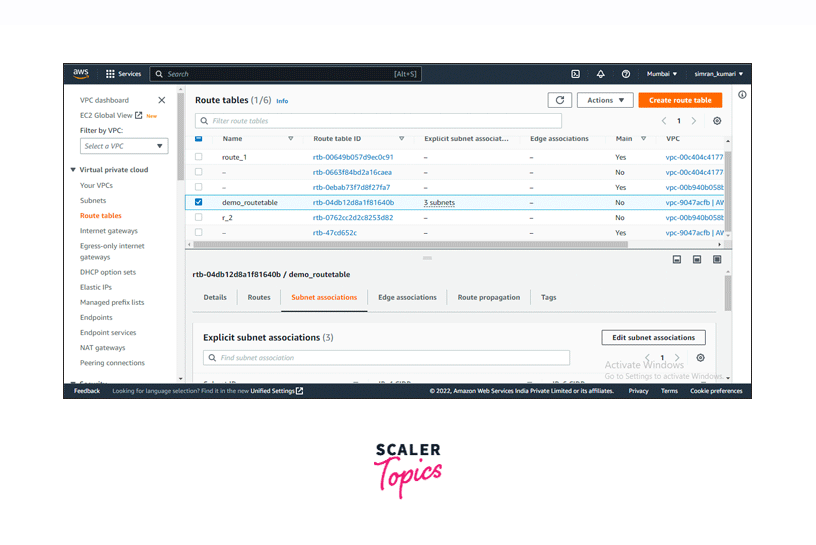Open the info panel icon at right edge
816x545 pixels.
(x=742, y=95)
